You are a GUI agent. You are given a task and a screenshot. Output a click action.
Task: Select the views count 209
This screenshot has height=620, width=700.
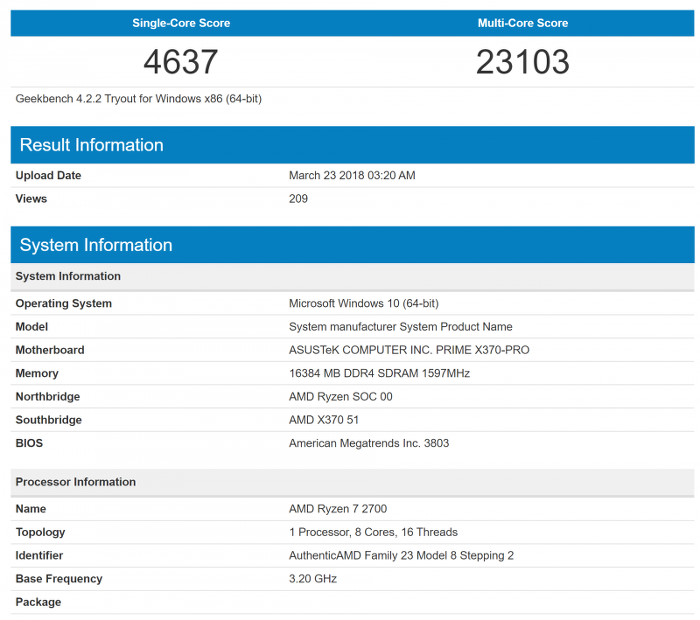click(298, 199)
